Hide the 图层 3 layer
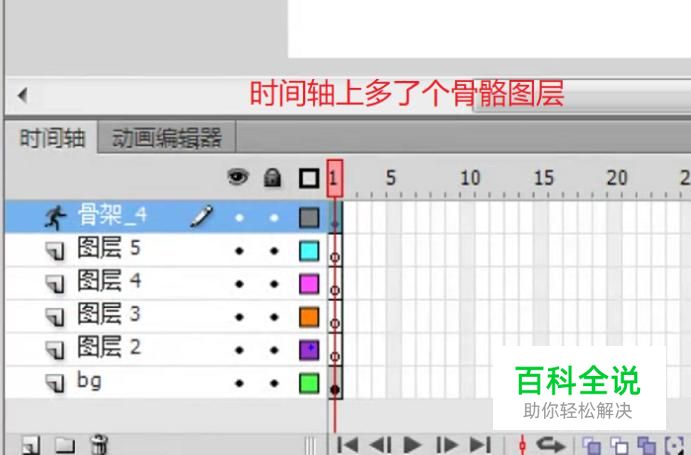 click(239, 317)
